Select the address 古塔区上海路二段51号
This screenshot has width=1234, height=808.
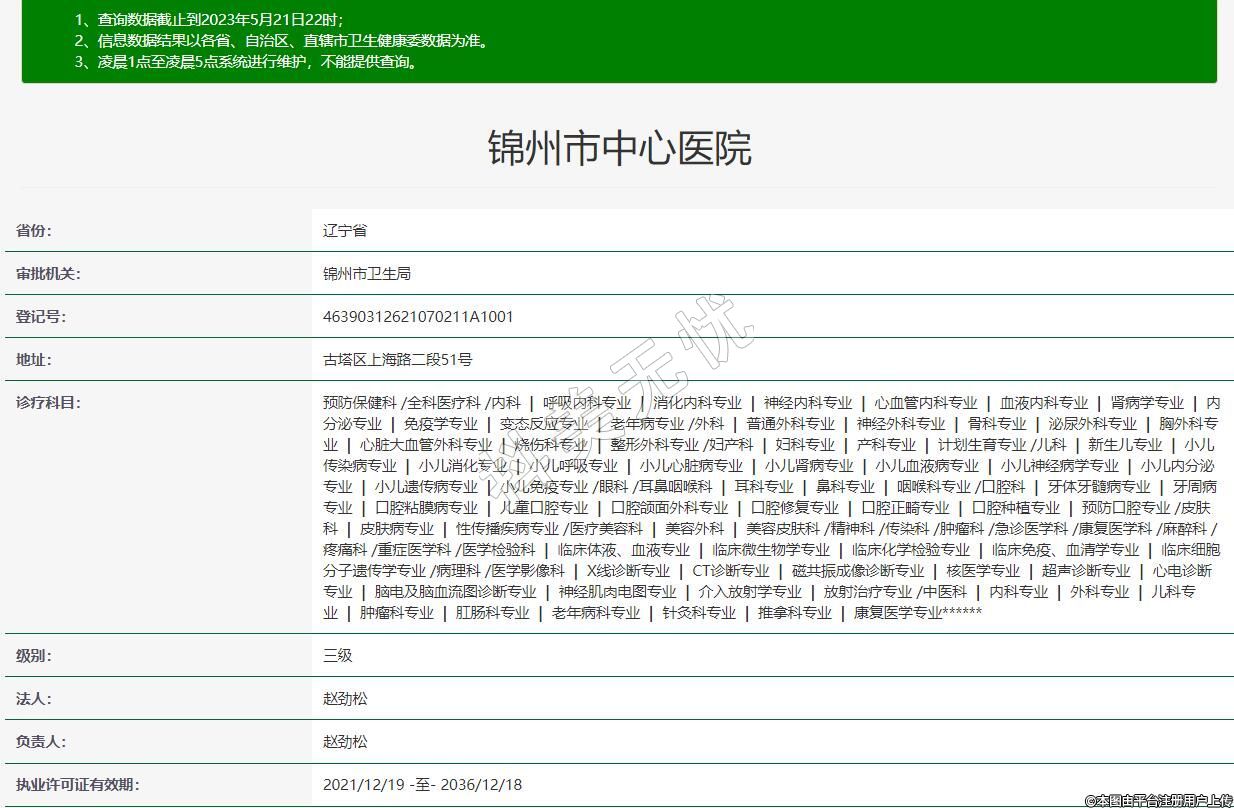pos(398,360)
